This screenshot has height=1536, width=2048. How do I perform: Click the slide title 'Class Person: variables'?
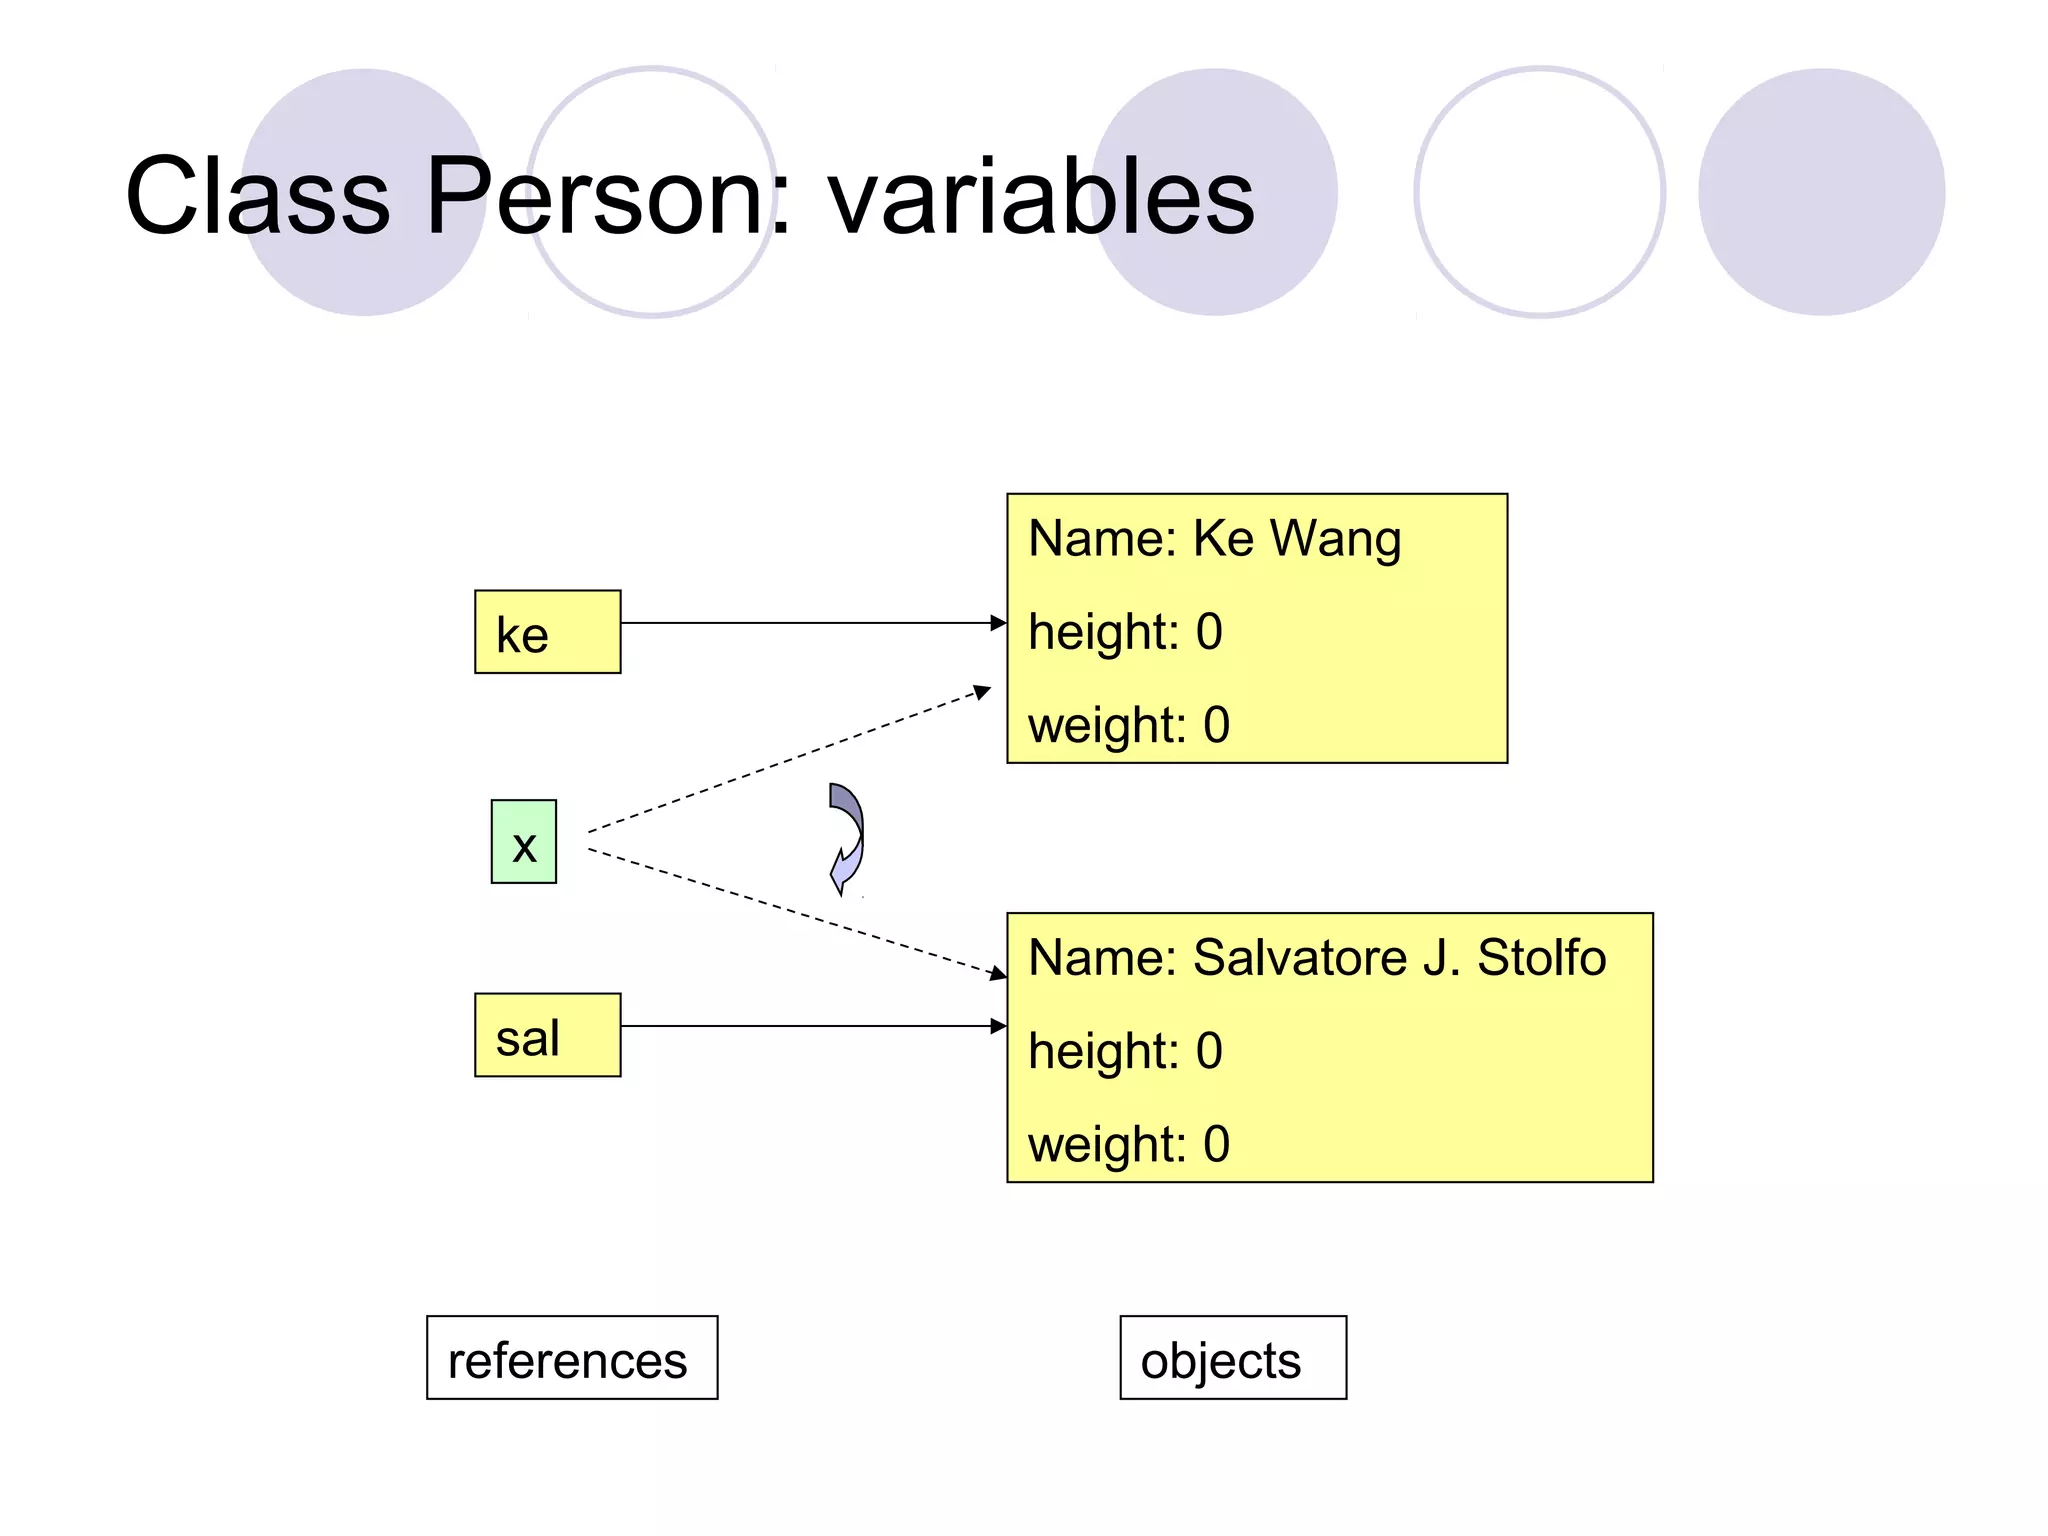(689, 197)
